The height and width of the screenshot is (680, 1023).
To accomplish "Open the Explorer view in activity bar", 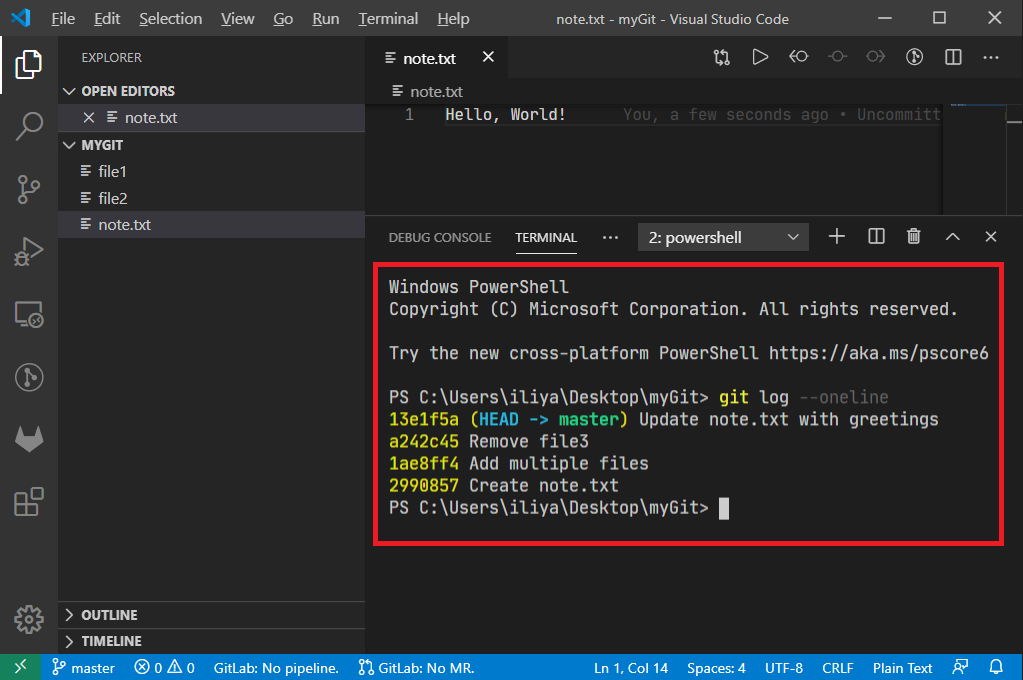I will click(29, 64).
